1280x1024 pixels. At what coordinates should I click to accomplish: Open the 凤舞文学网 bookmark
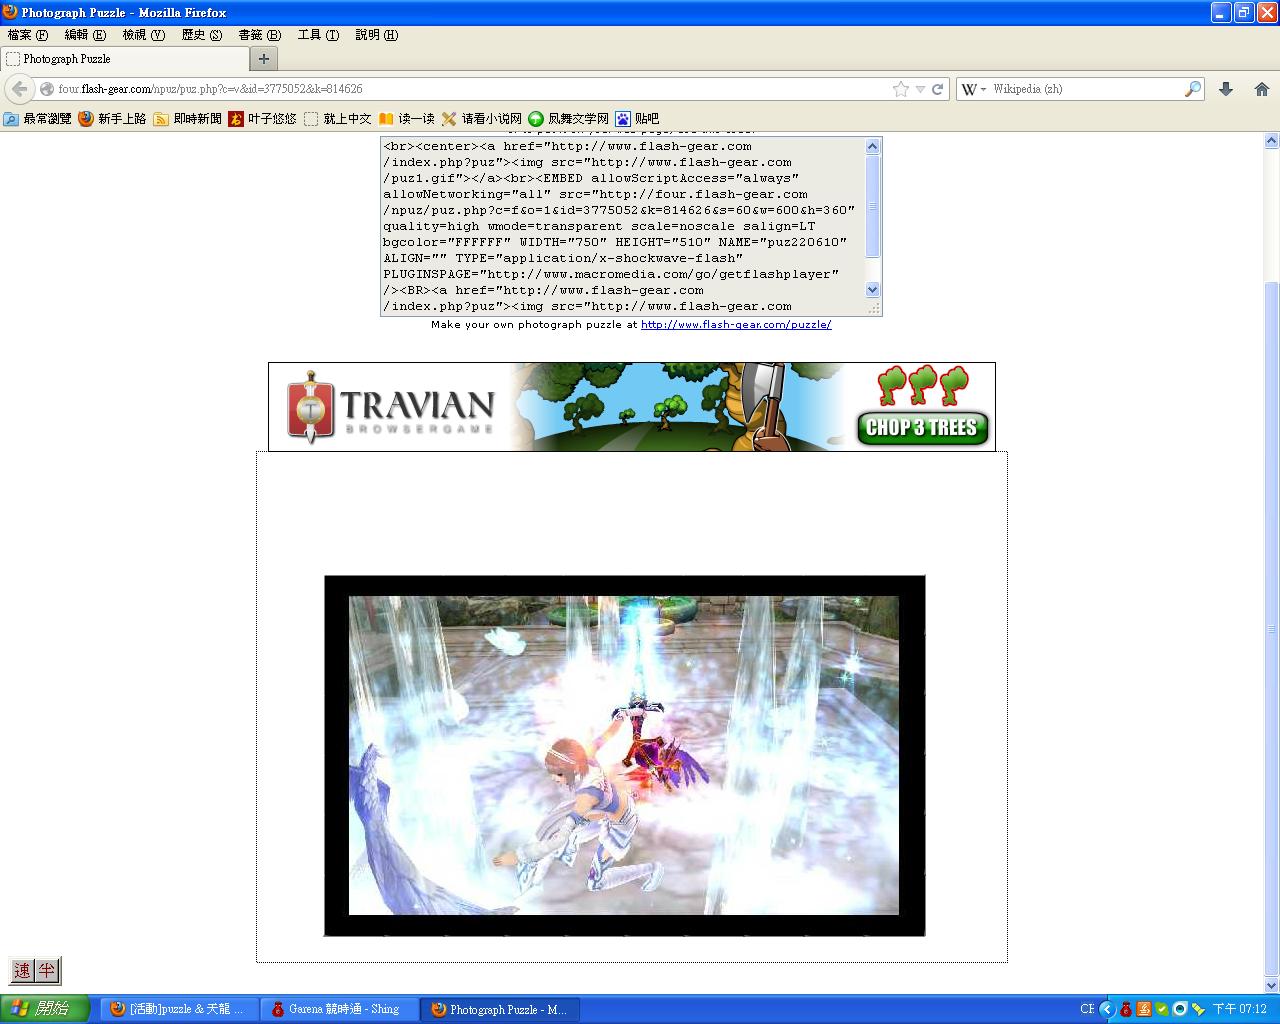[568, 119]
